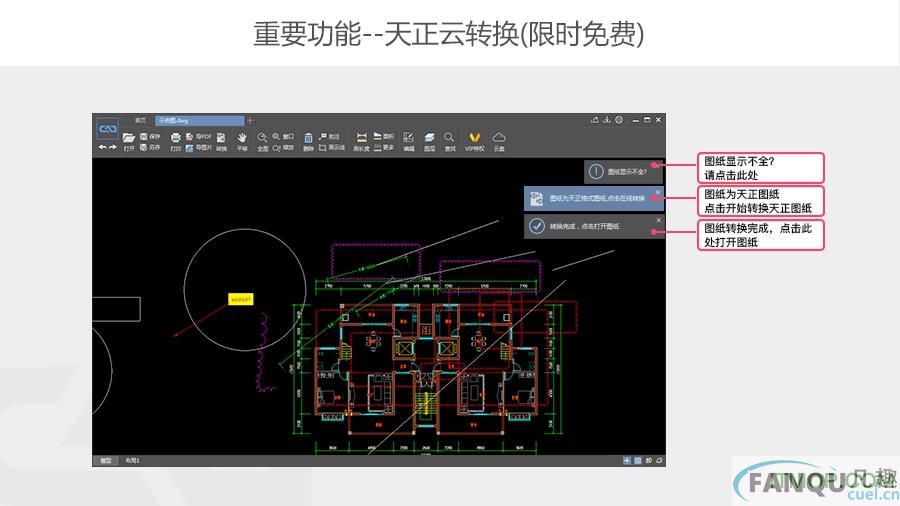Select the 画云线 cloud line tool
Viewport: 900px width, 506px height.
332,147
